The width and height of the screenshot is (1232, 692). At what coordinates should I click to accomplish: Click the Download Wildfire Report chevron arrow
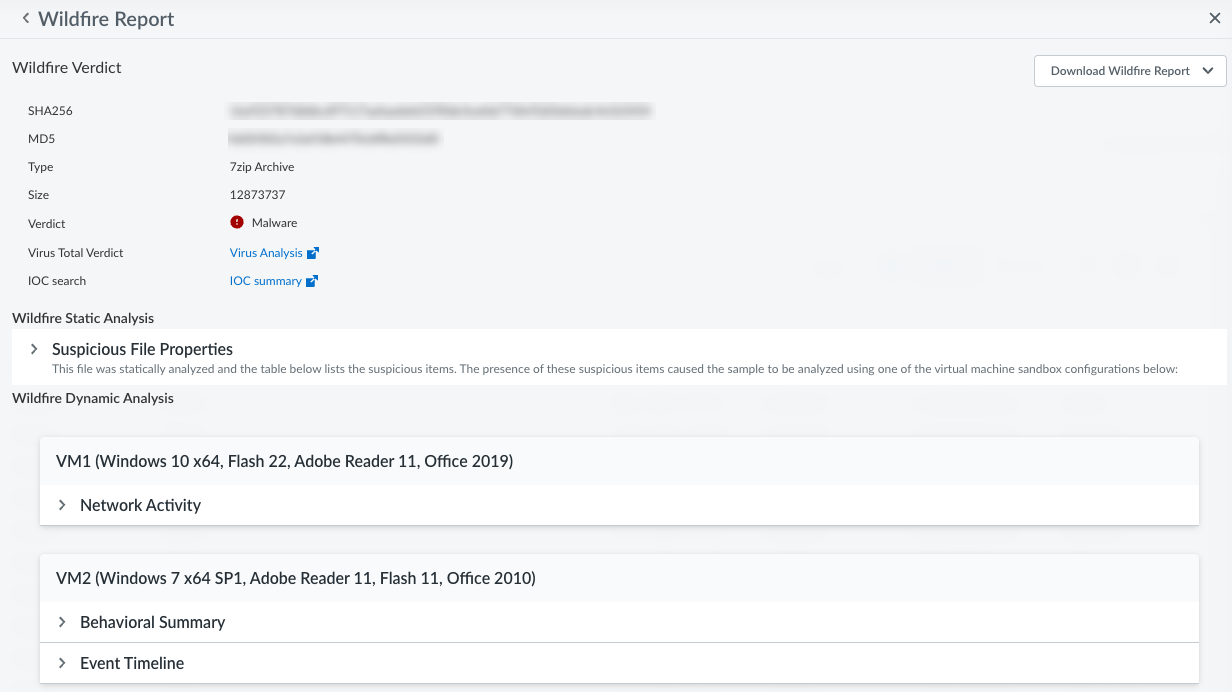point(1209,71)
